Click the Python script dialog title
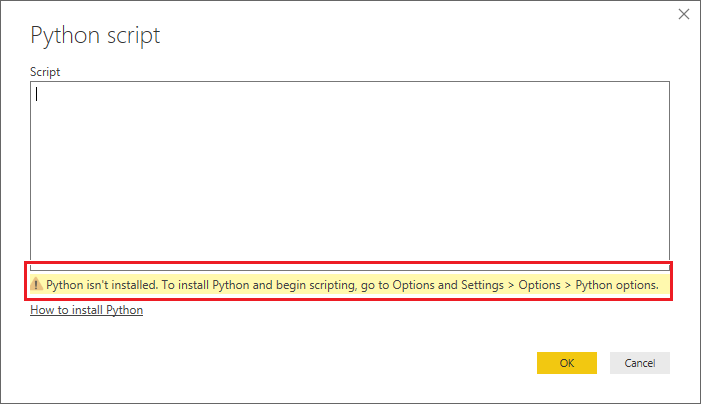This screenshot has width=701, height=404. tap(95, 35)
